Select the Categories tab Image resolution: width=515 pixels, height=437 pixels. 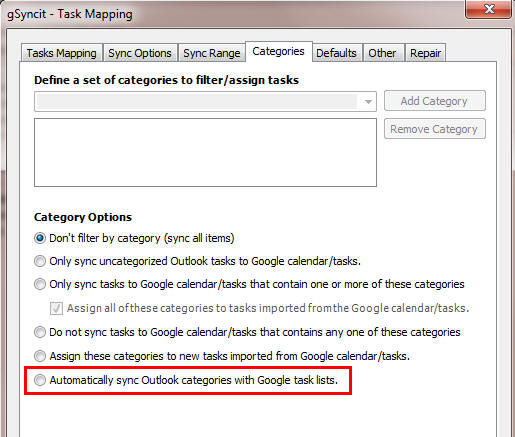[x=278, y=51]
